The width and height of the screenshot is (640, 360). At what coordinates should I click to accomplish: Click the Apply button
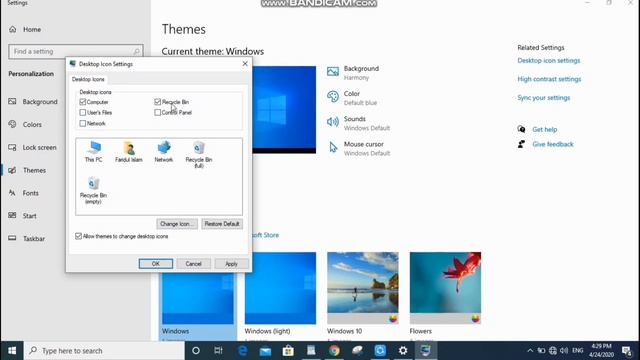[231, 264]
